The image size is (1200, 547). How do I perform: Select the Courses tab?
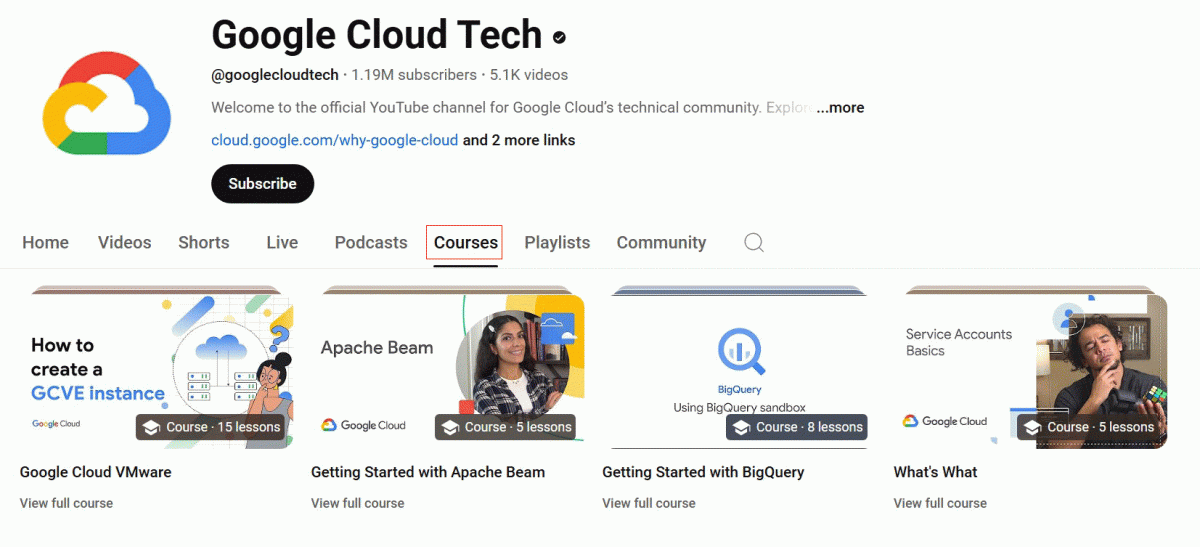(x=465, y=242)
